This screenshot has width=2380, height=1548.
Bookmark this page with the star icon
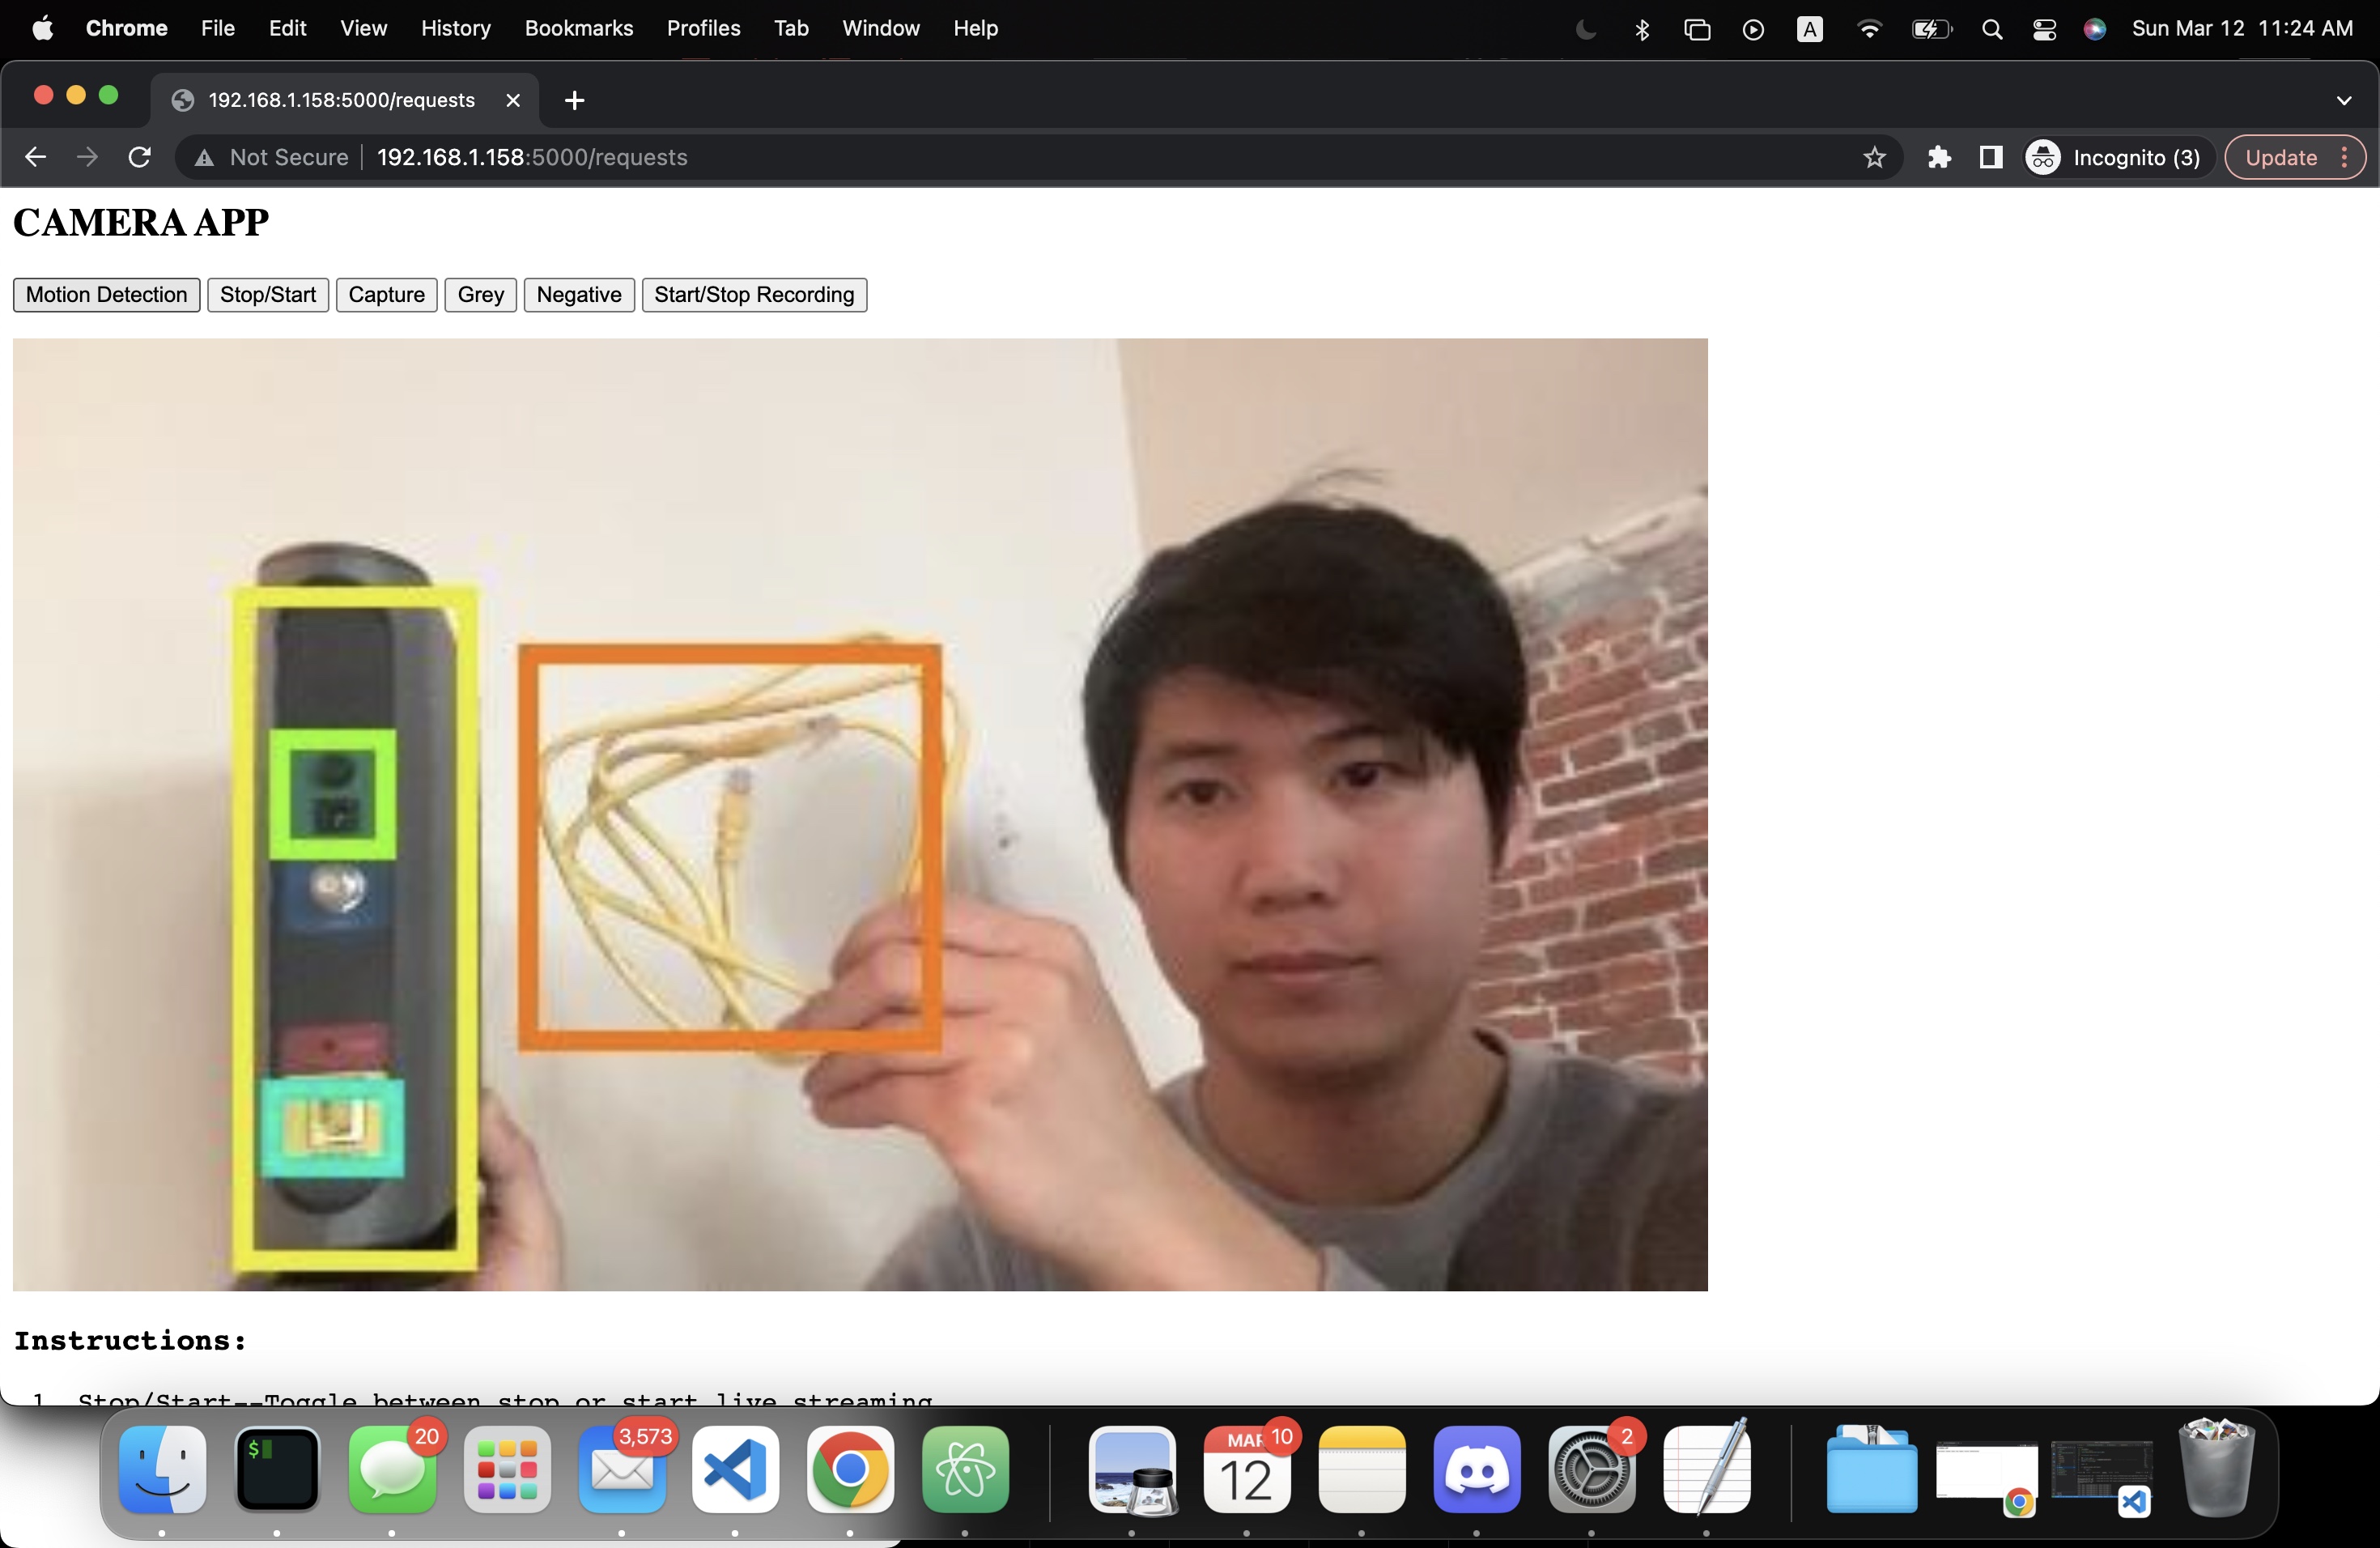(x=1874, y=157)
